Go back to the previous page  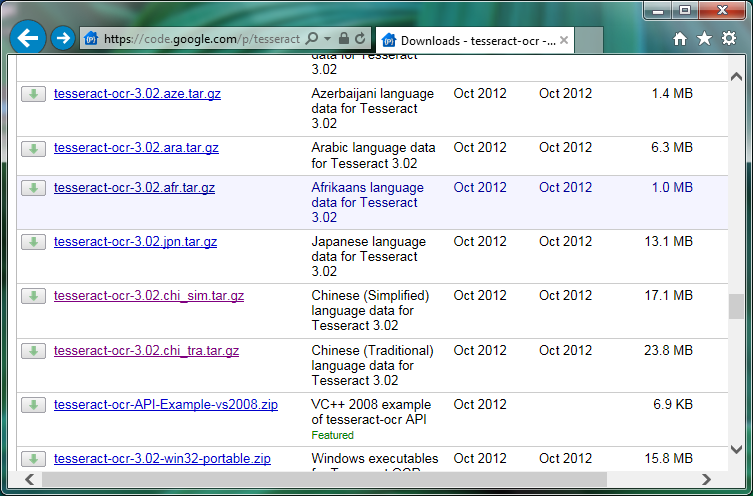coord(28,38)
